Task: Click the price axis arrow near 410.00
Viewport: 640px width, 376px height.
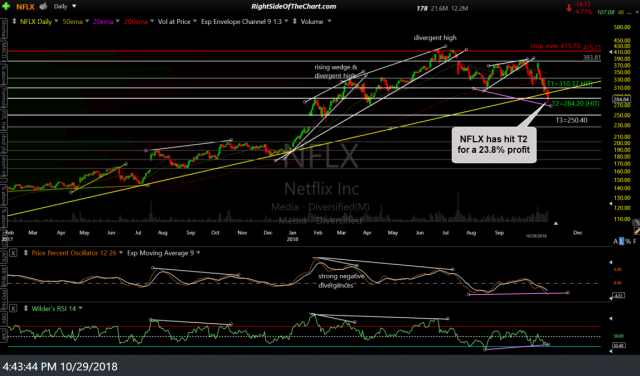Action: tap(611, 52)
